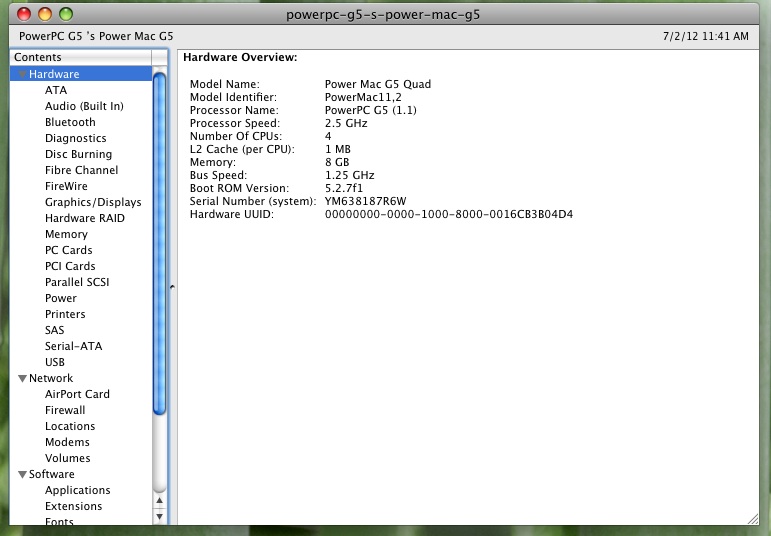This screenshot has width=771, height=536.
Task: Select Extensions under Software
Action: tap(74, 506)
